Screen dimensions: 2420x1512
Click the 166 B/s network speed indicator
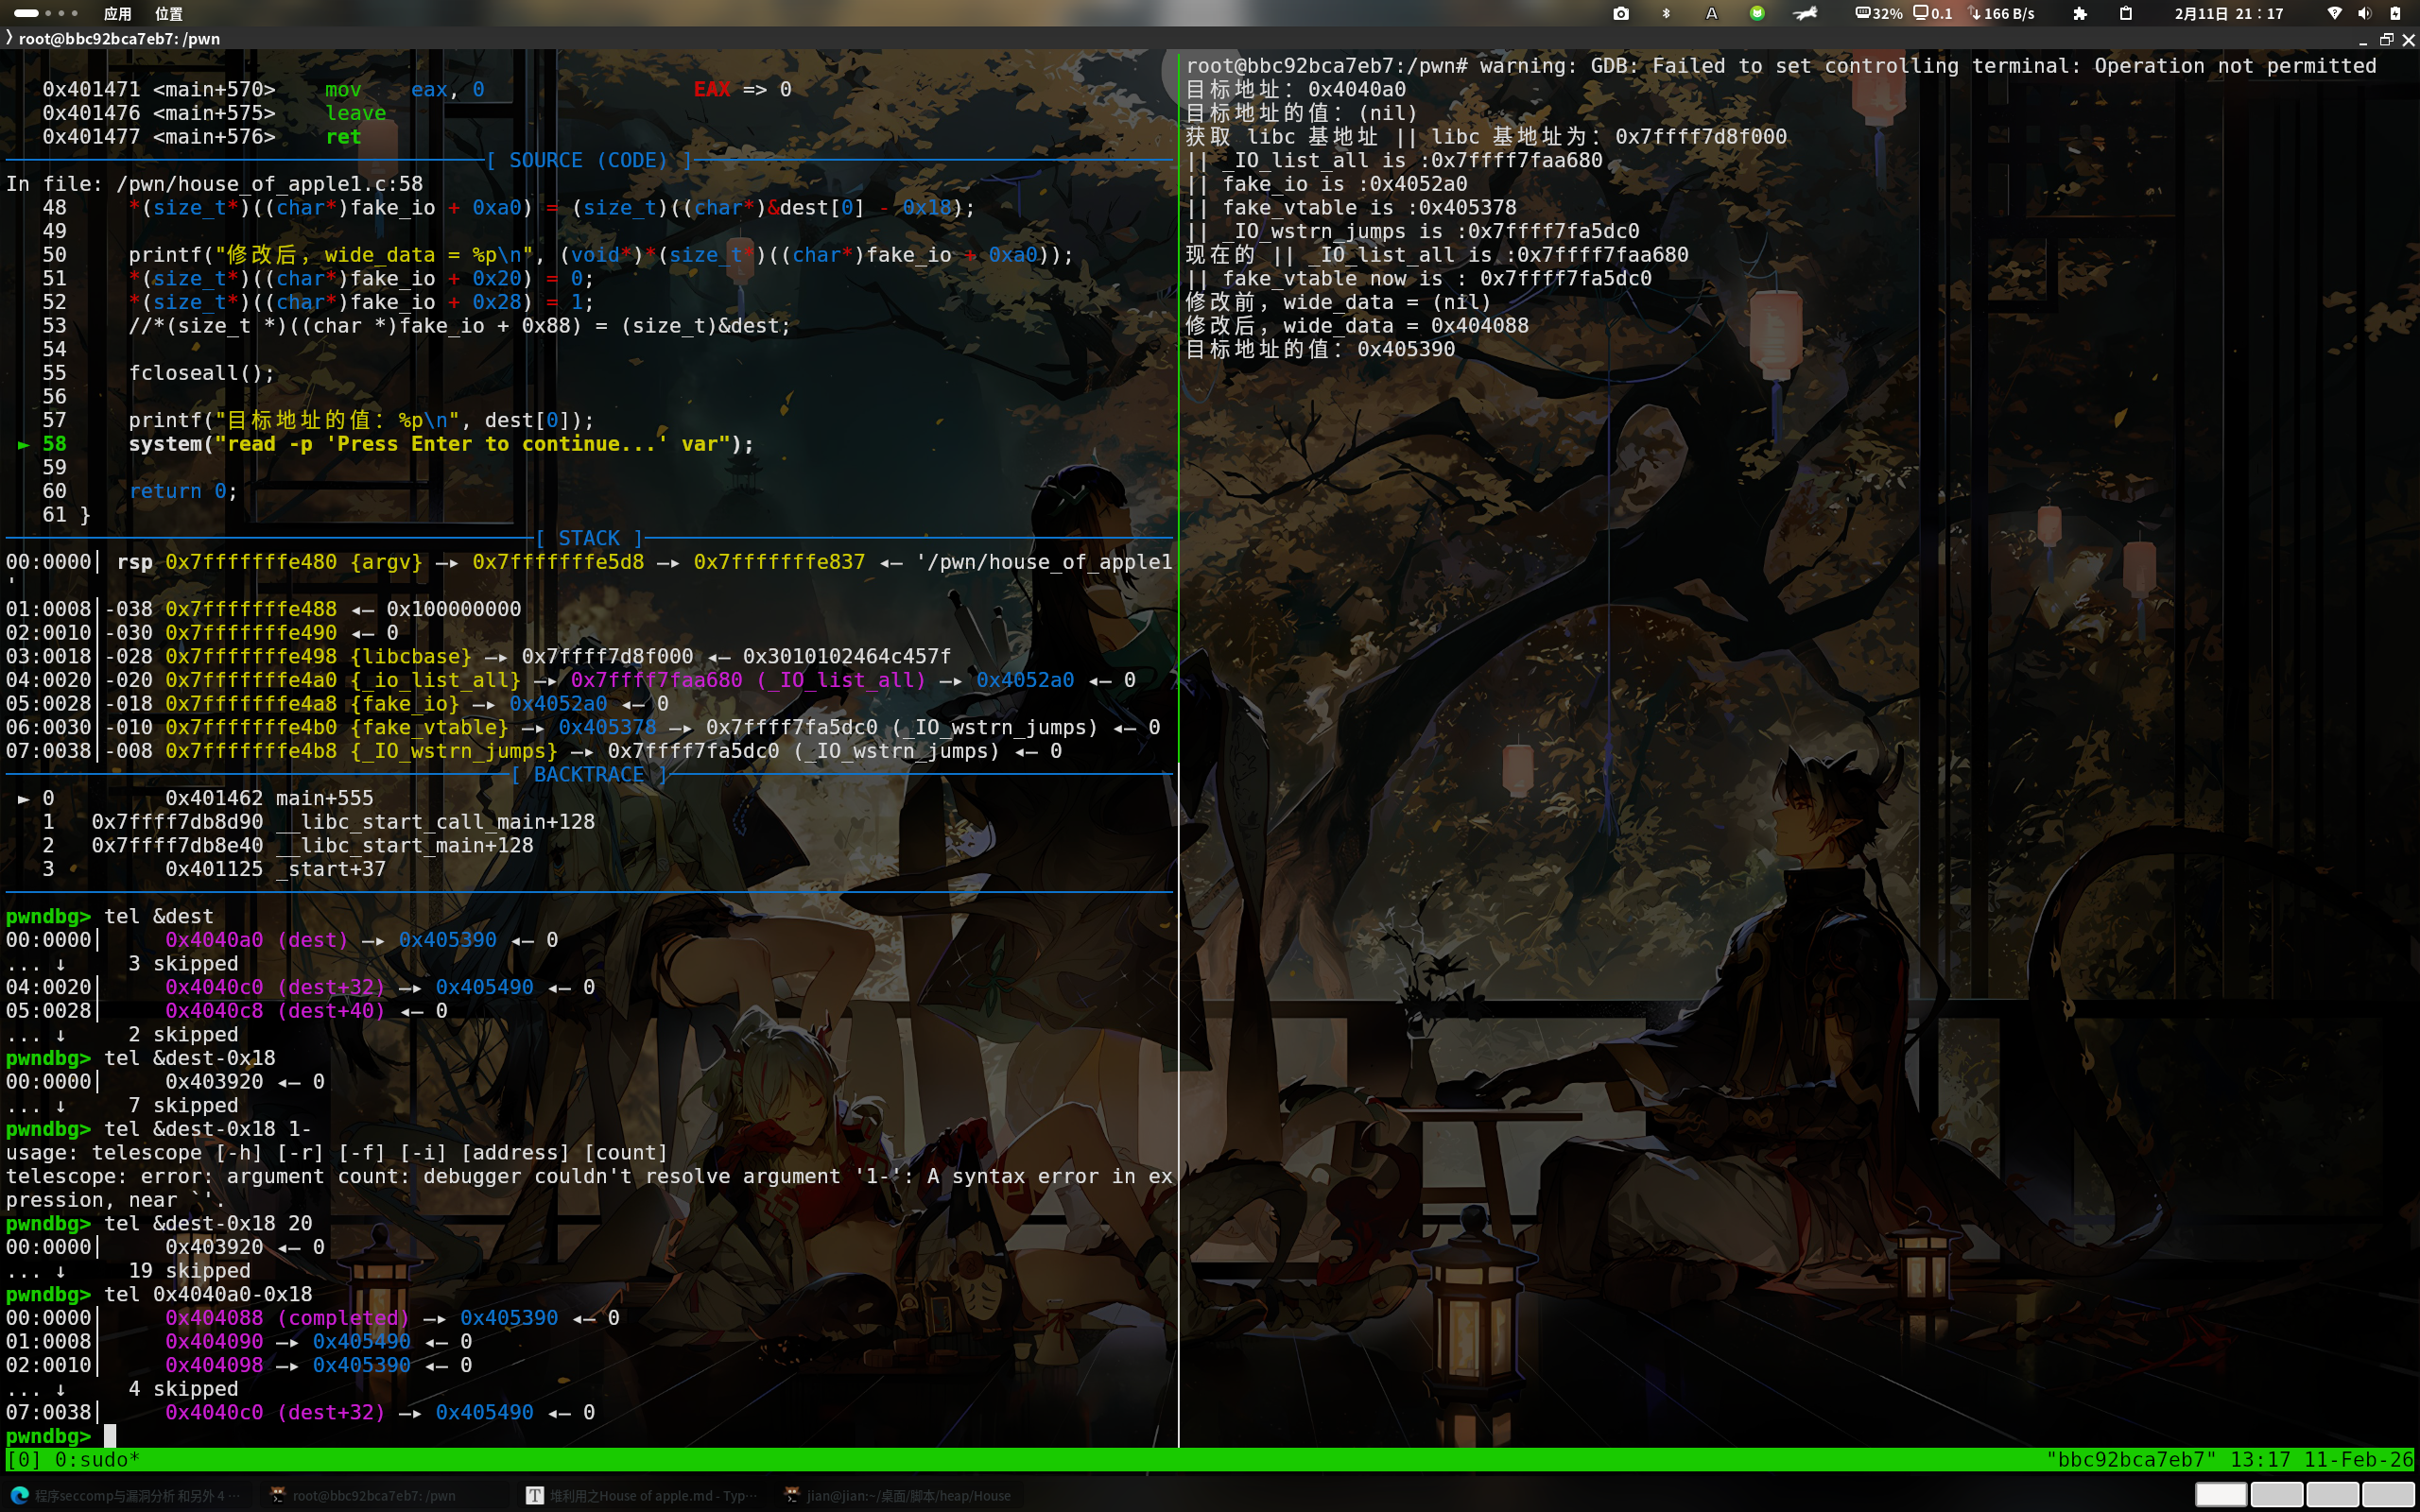coord(2001,13)
